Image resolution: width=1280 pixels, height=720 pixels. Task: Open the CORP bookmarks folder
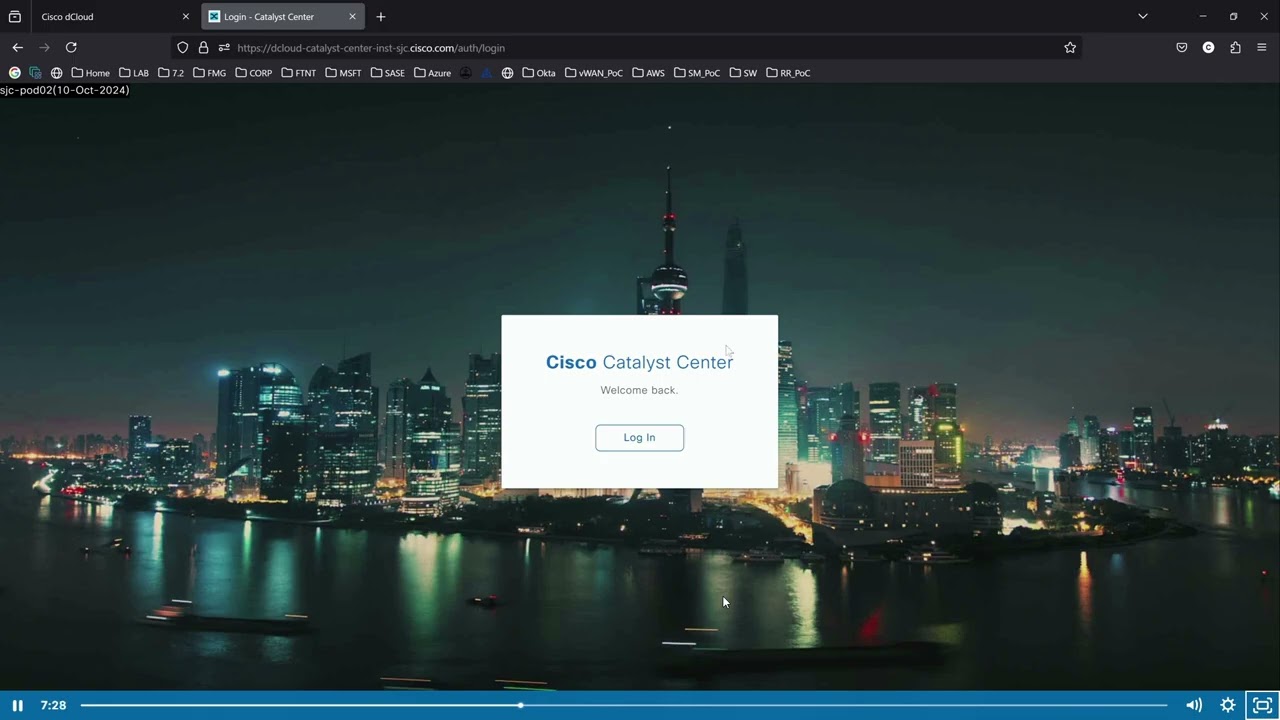pyautogui.click(x=253, y=73)
